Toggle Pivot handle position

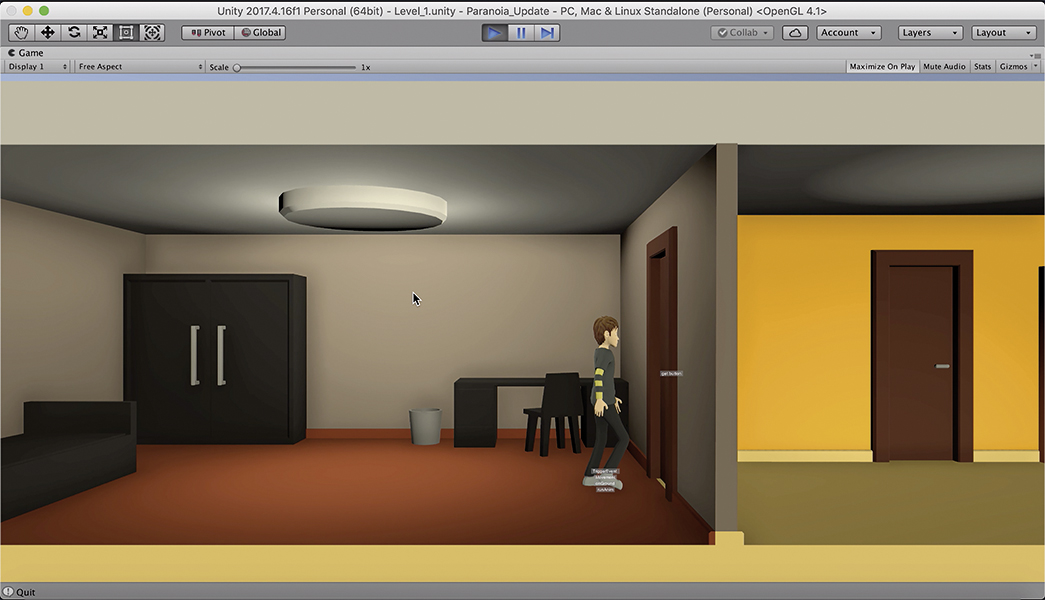click(208, 33)
